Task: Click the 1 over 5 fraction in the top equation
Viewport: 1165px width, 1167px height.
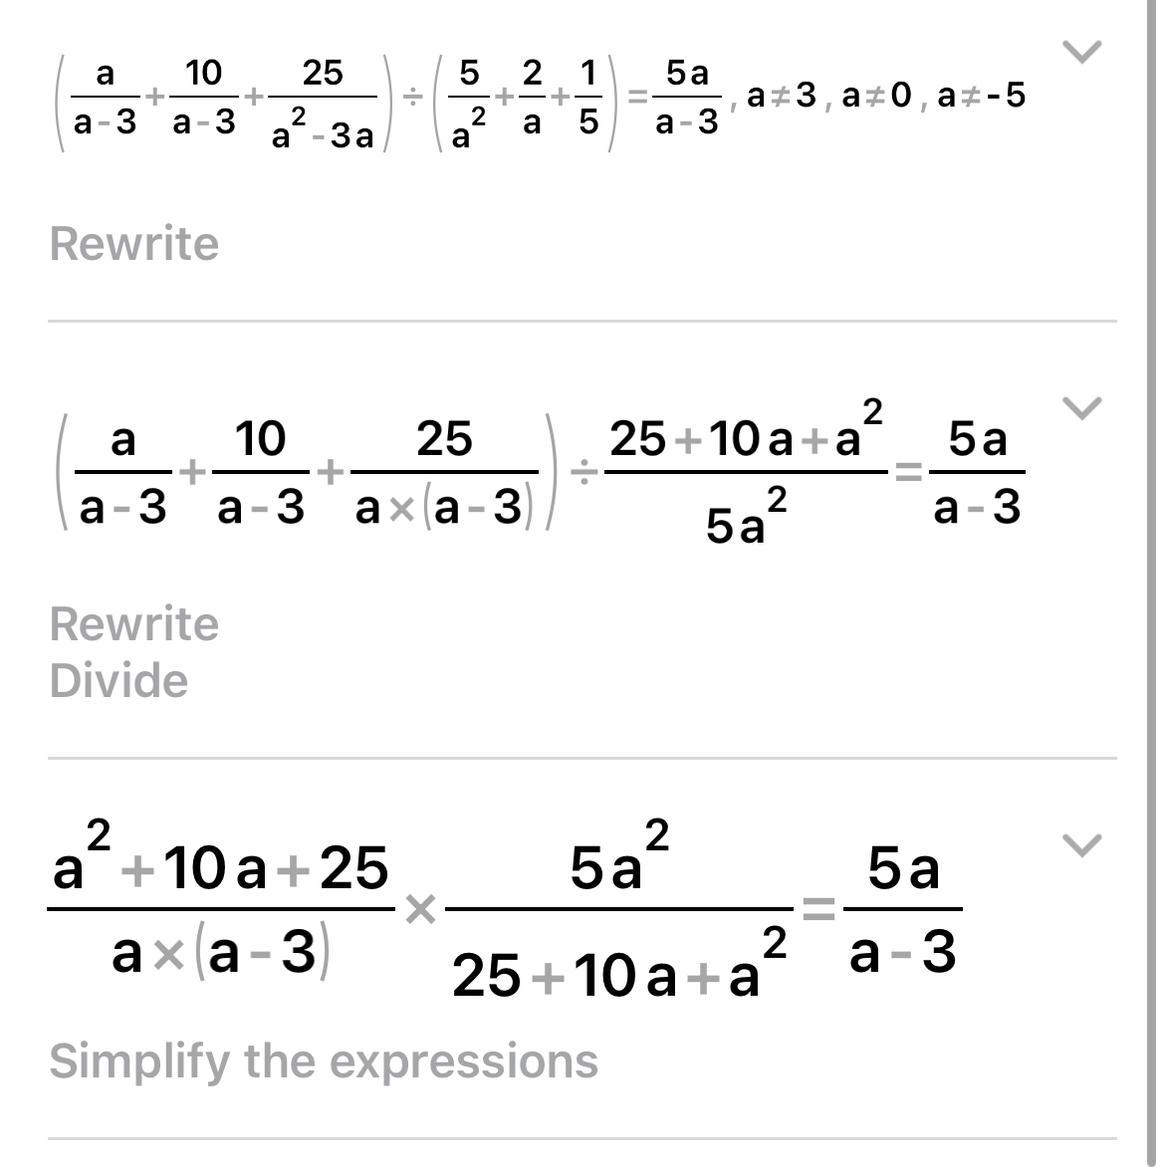Action: (x=588, y=98)
